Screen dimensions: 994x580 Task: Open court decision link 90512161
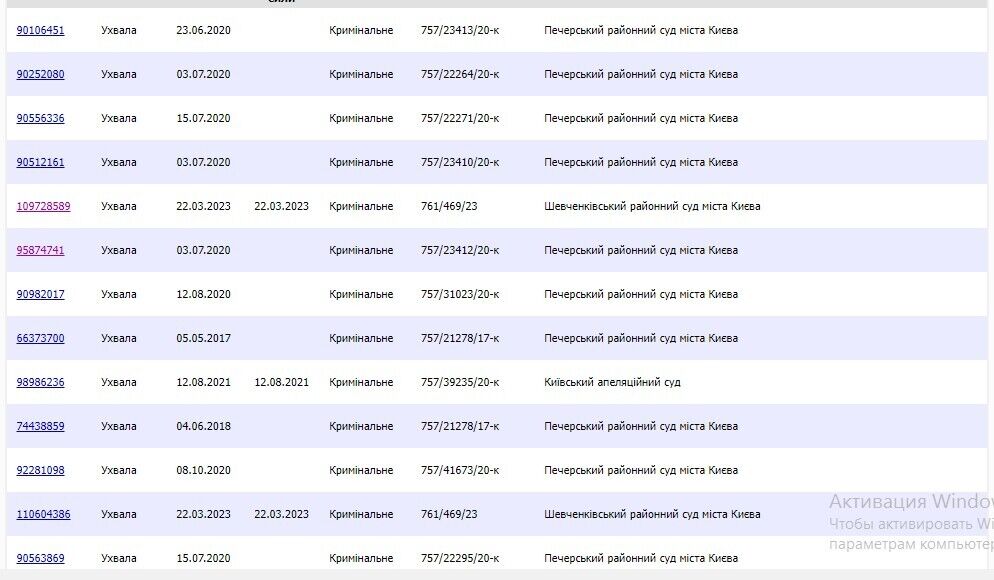[x=40, y=162]
